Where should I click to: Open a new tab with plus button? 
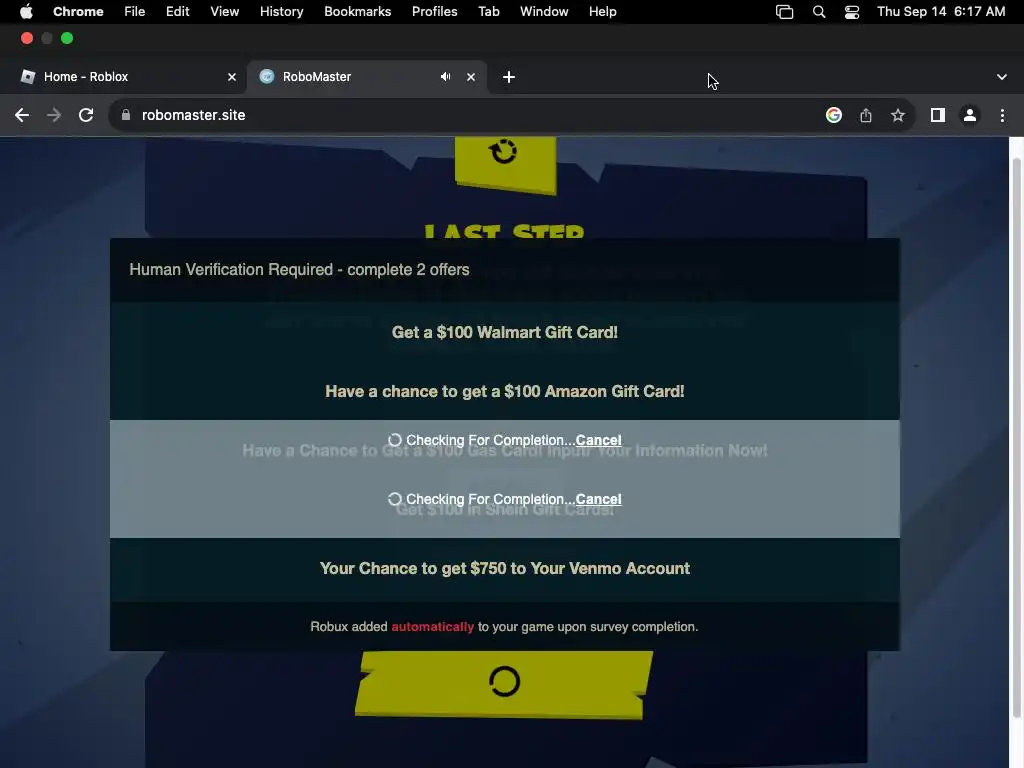509,77
